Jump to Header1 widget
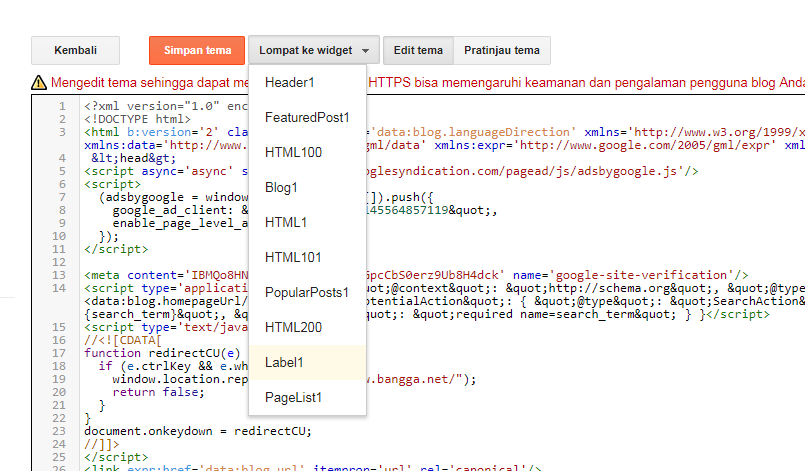The height and width of the screenshot is (471, 805). click(x=308, y=83)
